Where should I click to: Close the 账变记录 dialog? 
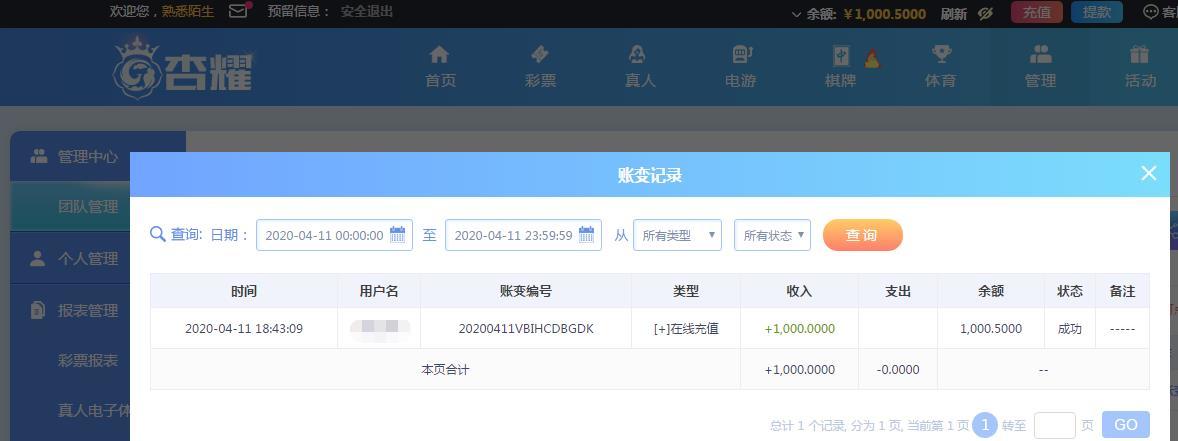coord(1148,173)
